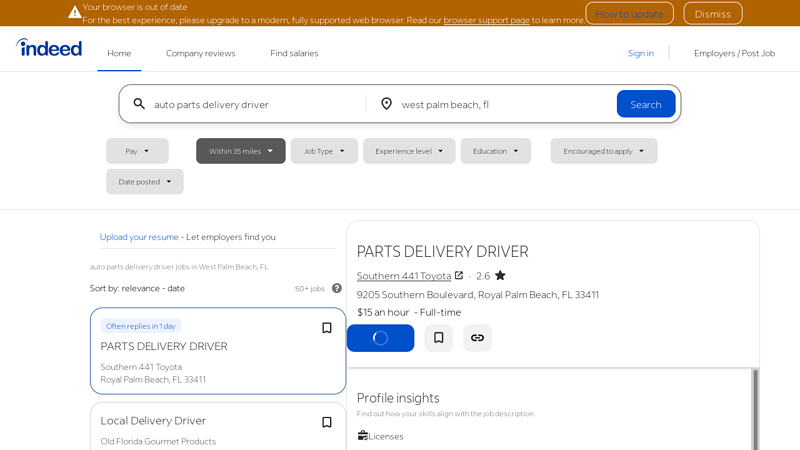800x450 pixels.
Task: Go to Find salaries tab
Action: tap(294, 53)
